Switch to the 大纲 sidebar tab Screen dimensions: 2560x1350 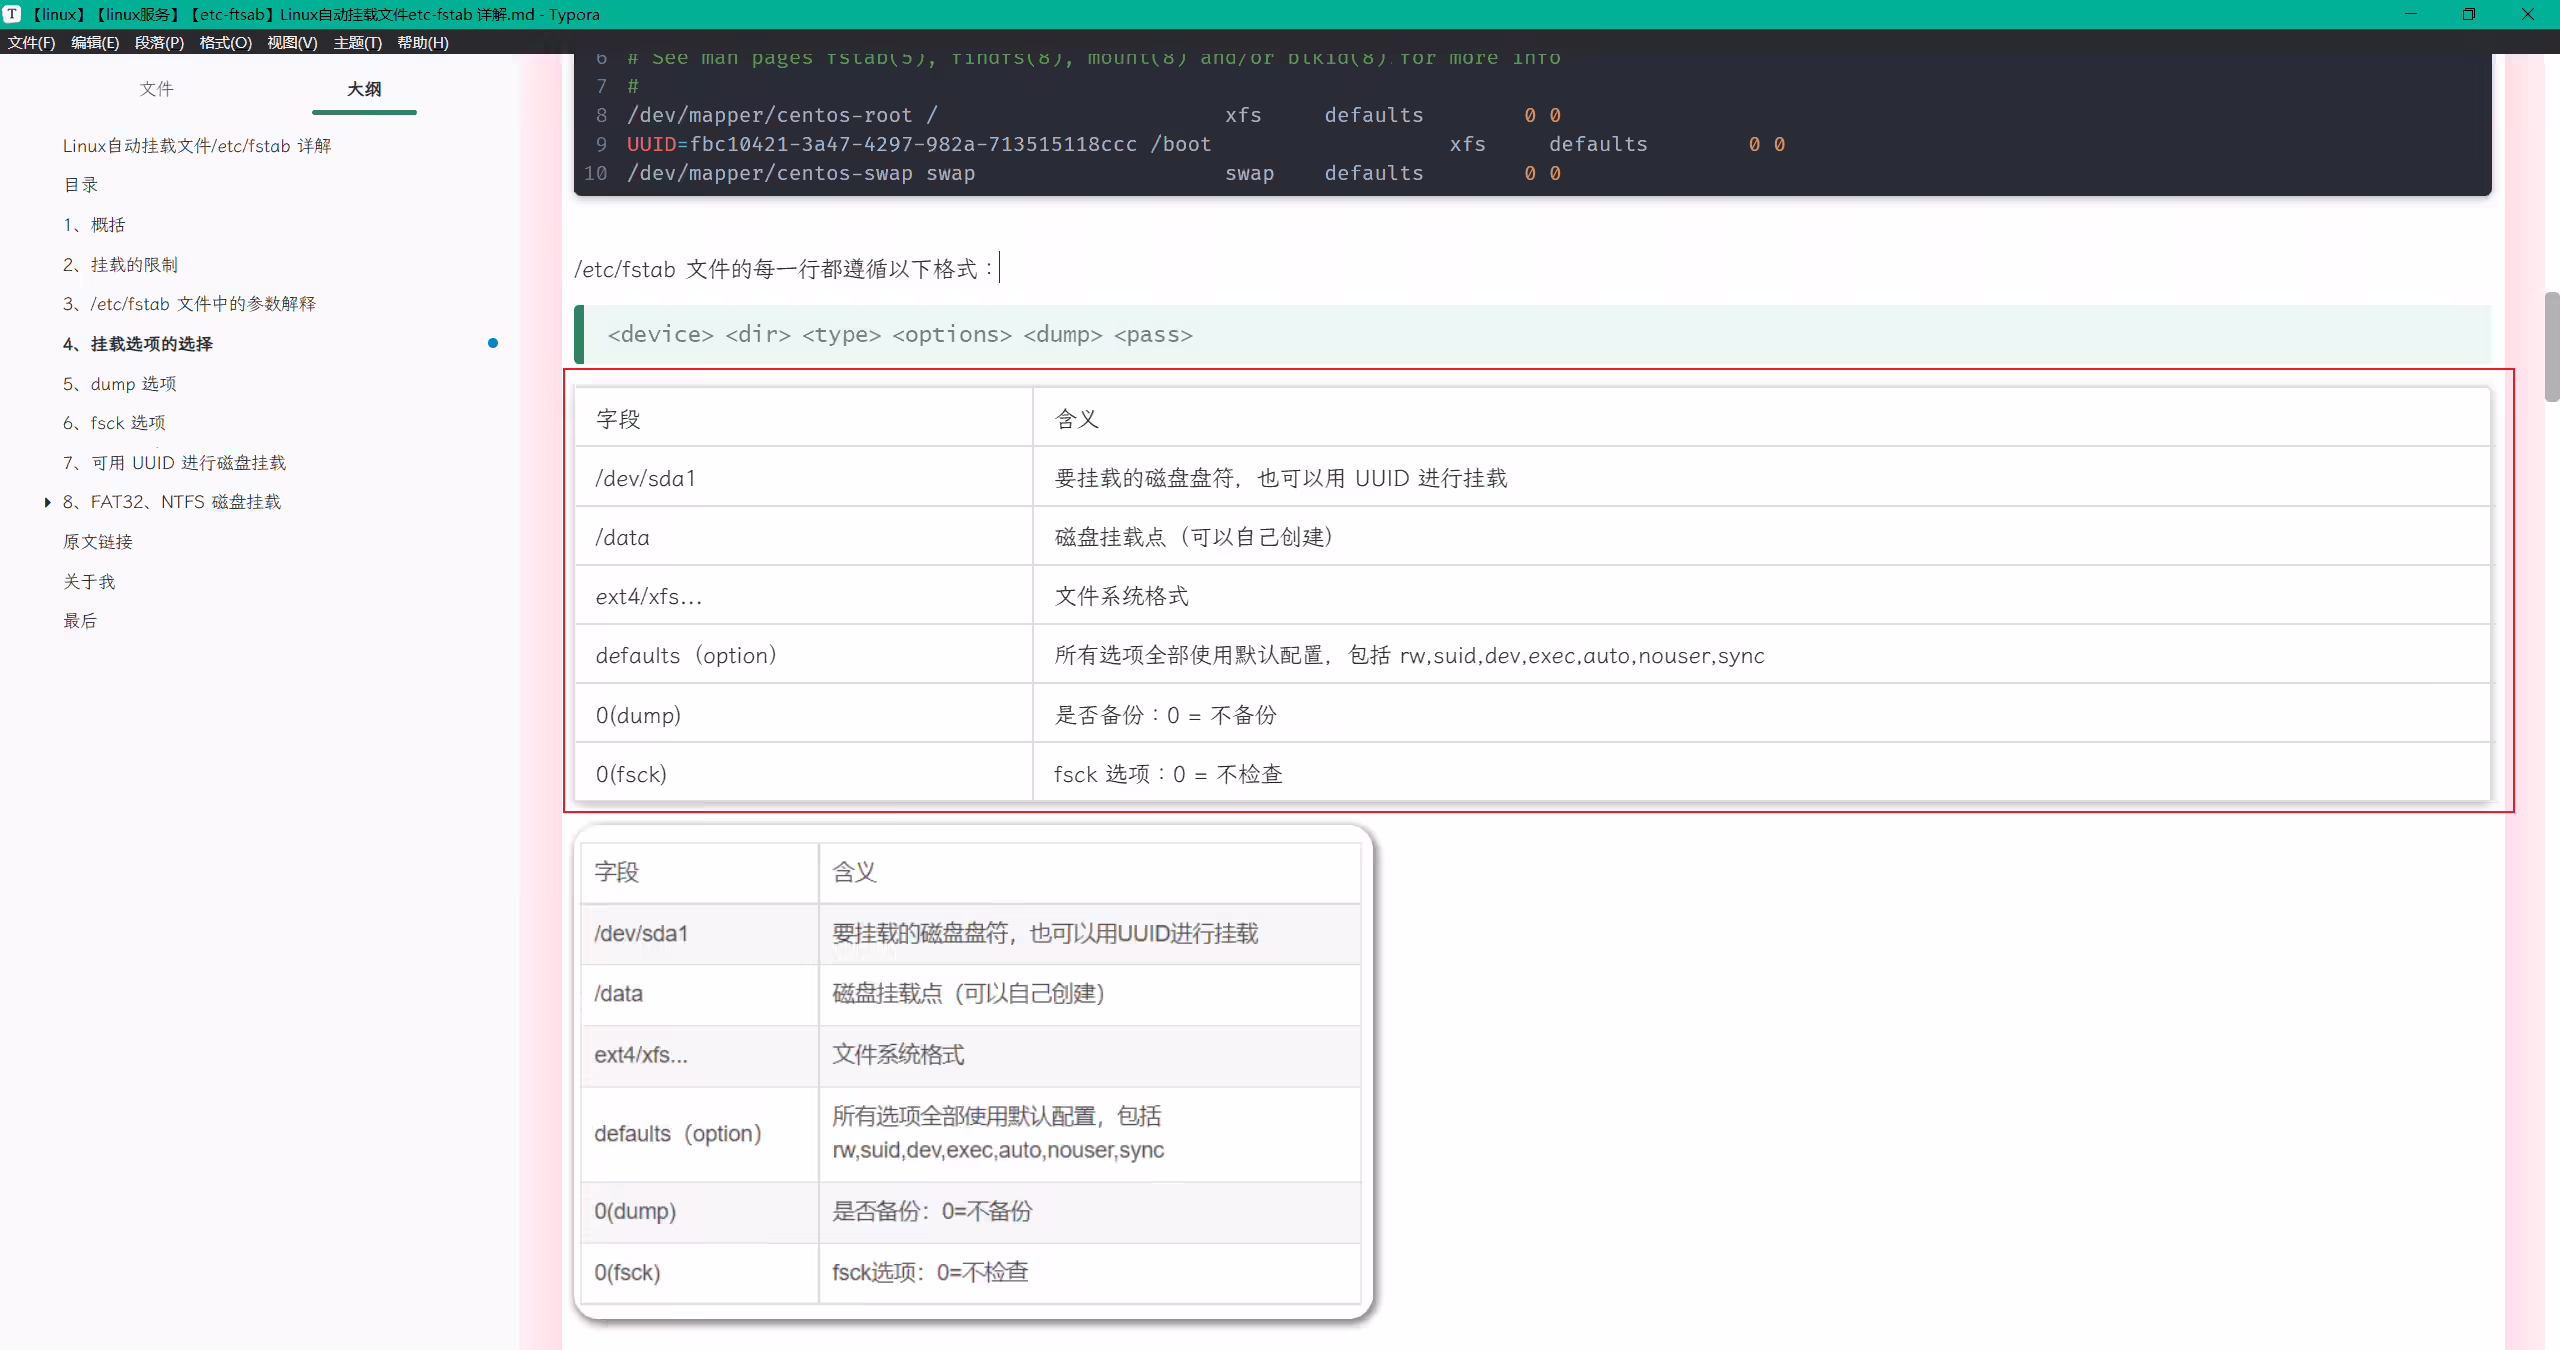point(364,89)
